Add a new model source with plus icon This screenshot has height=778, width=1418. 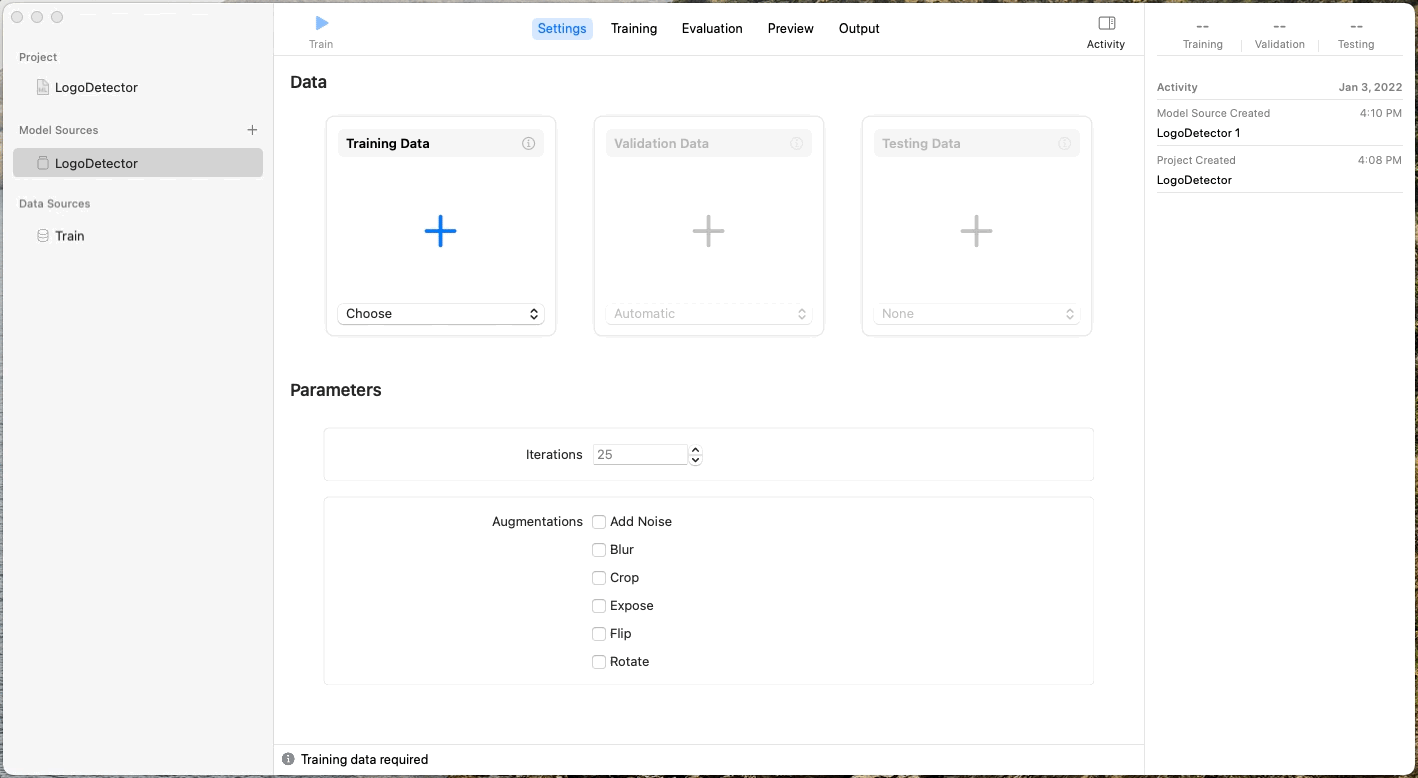[252, 130]
